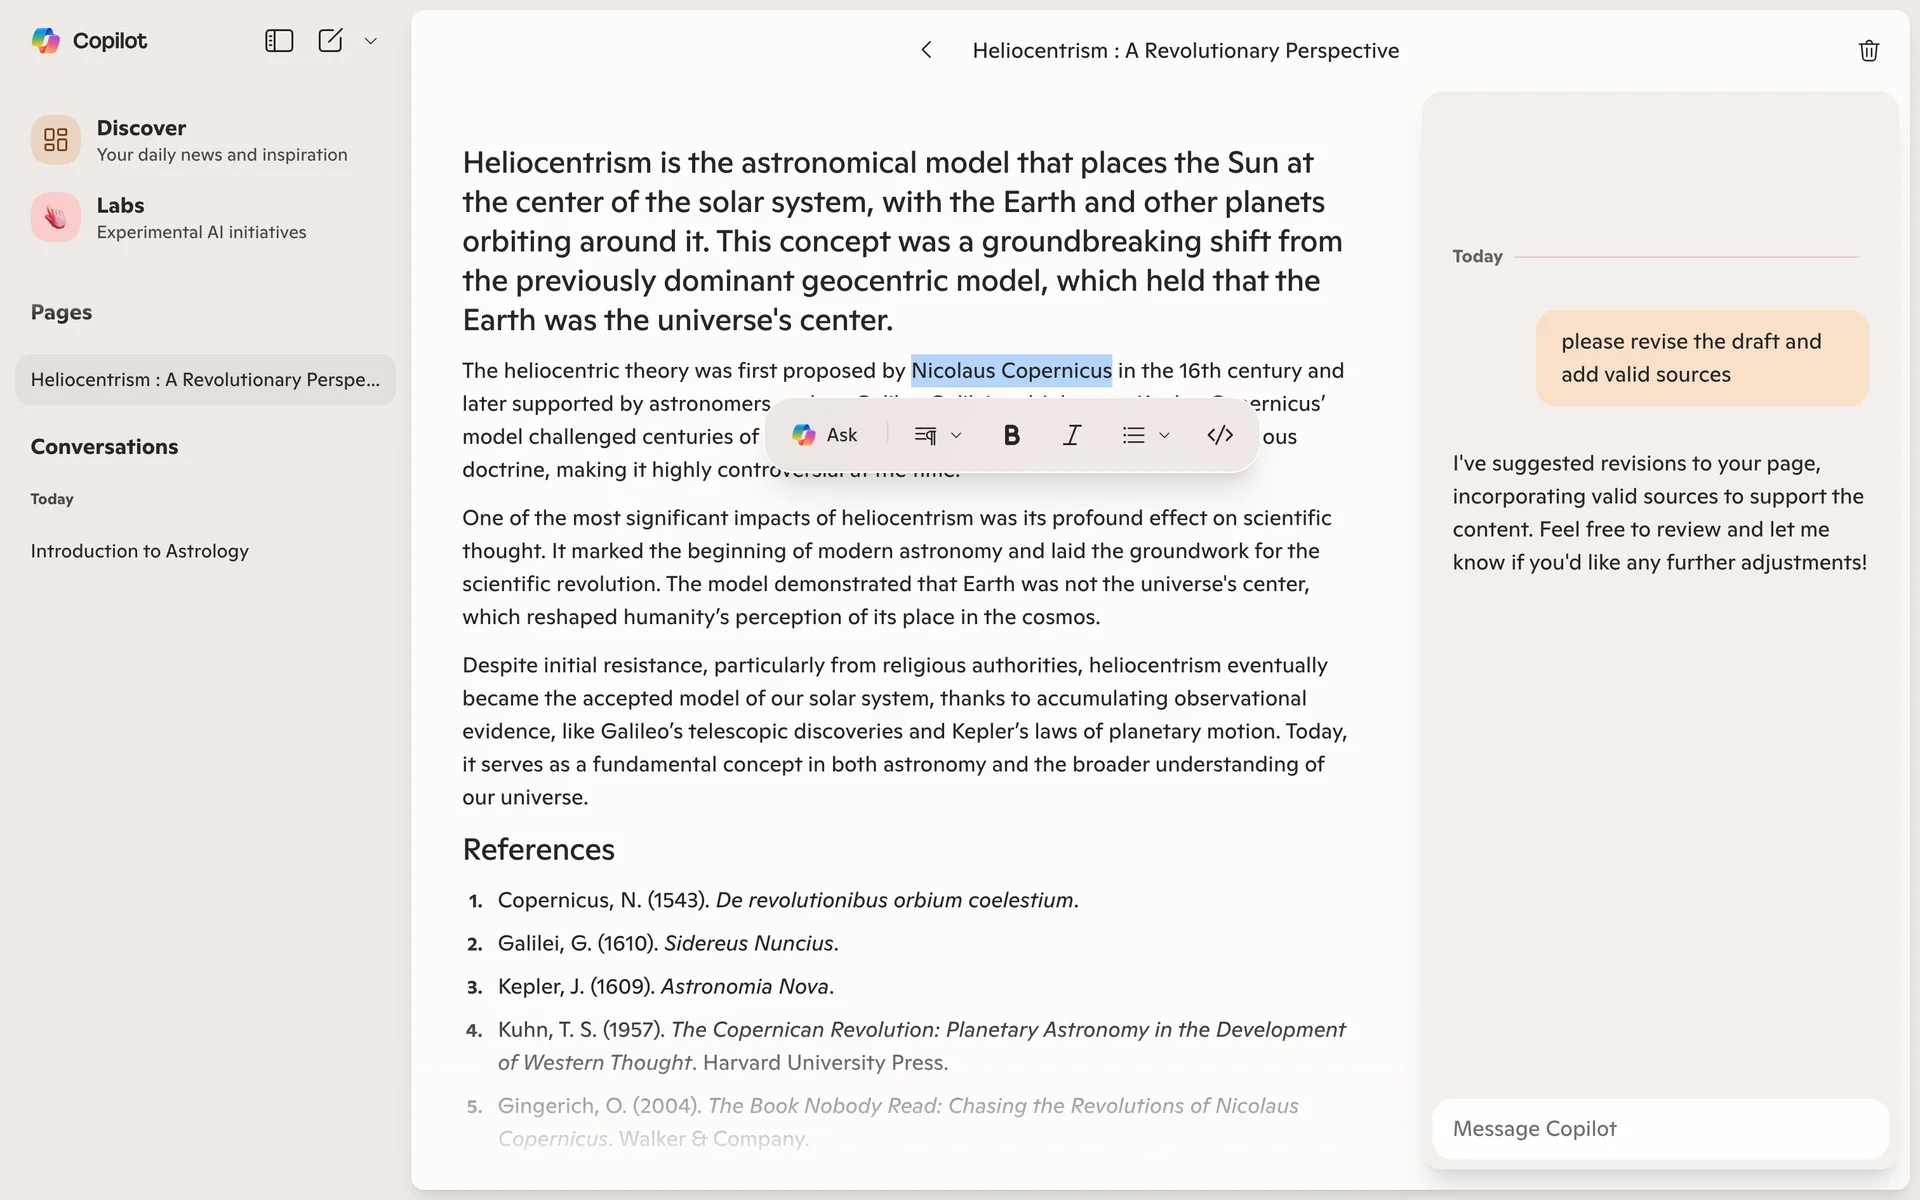Viewport: 1920px width, 1200px height.
Task: Expand the list options dropdown arrow
Action: point(1164,435)
